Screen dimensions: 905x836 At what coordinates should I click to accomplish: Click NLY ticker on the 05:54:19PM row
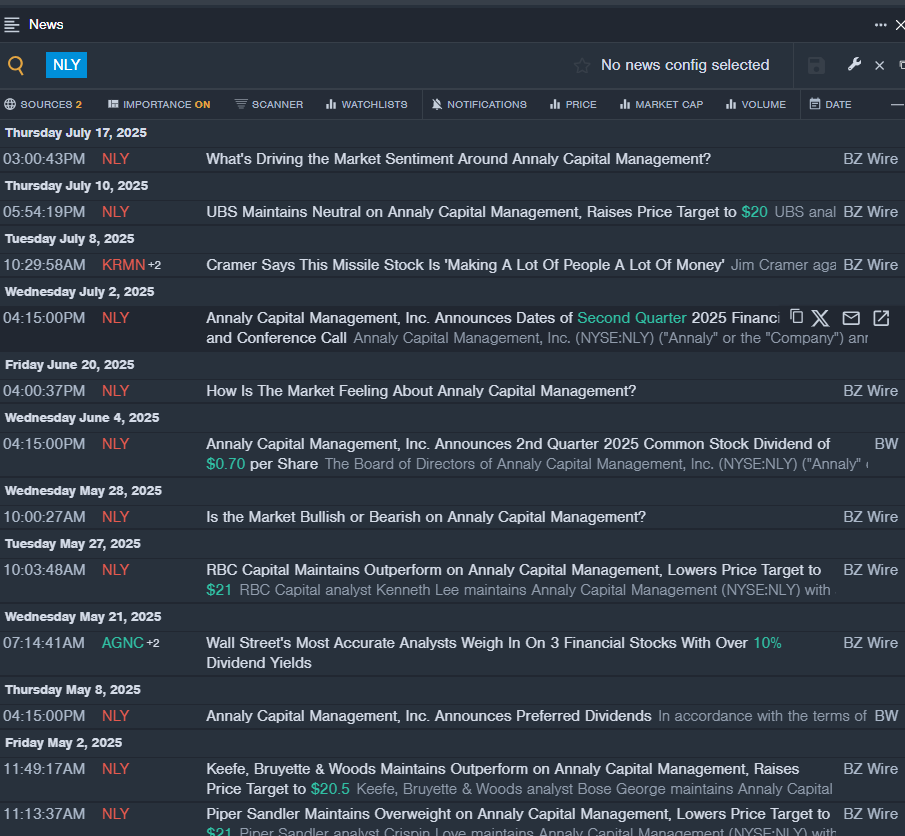(115, 212)
